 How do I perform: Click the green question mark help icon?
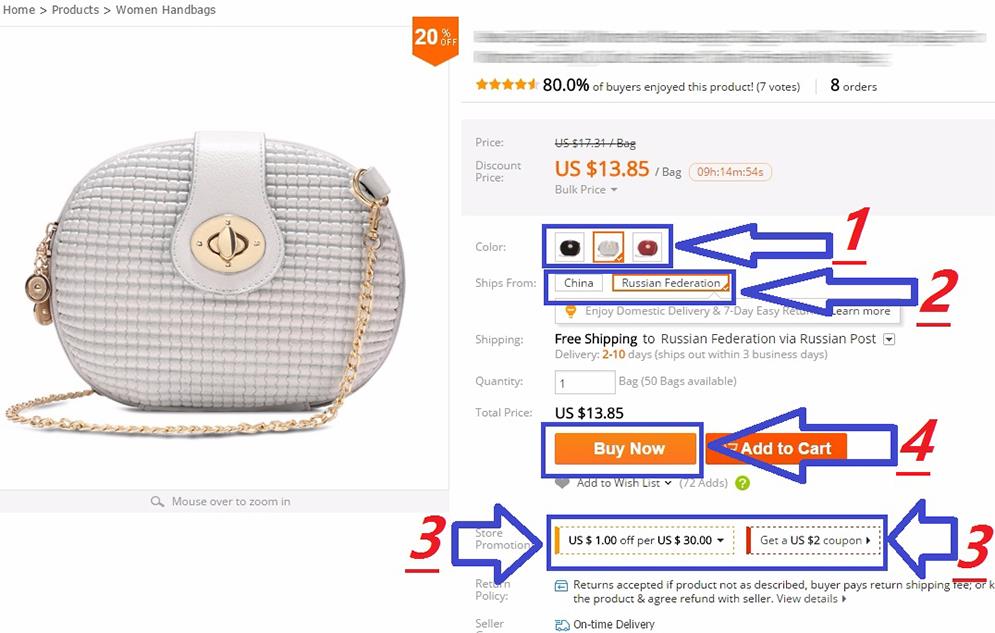point(742,483)
